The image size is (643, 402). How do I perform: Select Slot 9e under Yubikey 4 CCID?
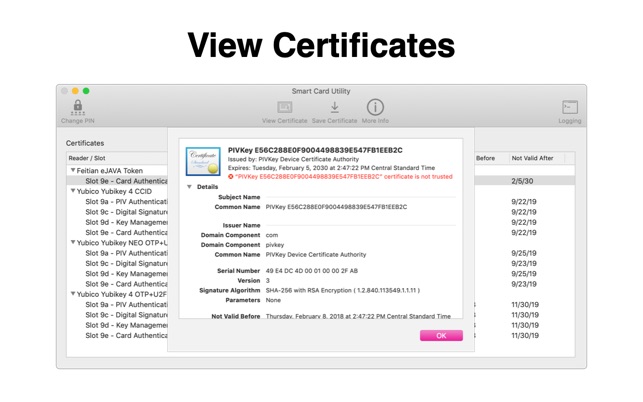click(126, 233)
